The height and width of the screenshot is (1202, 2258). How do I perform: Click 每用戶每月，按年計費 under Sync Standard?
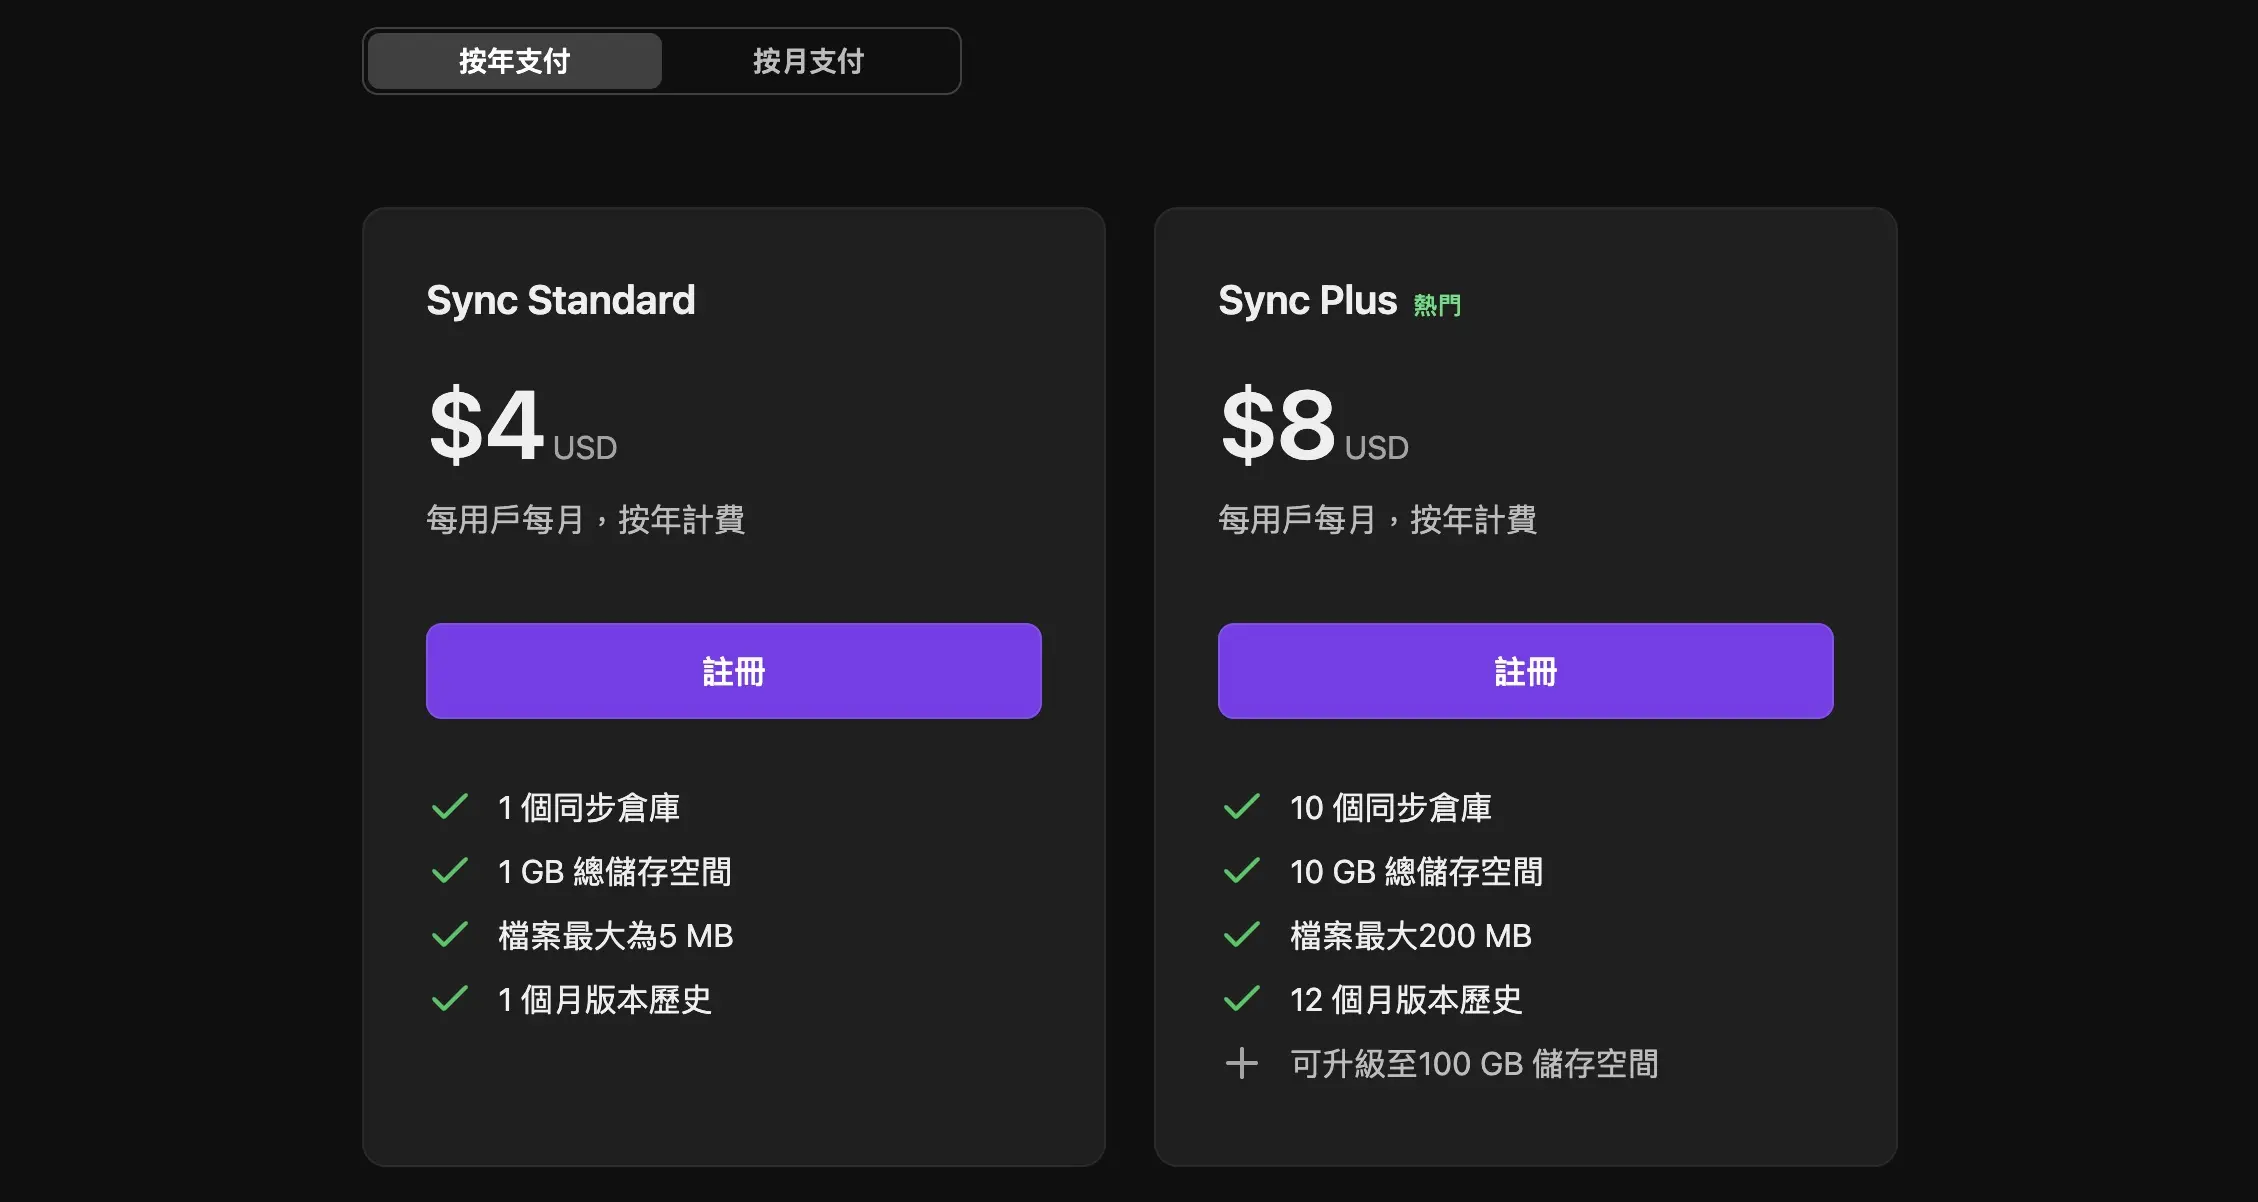click(587, 520)
